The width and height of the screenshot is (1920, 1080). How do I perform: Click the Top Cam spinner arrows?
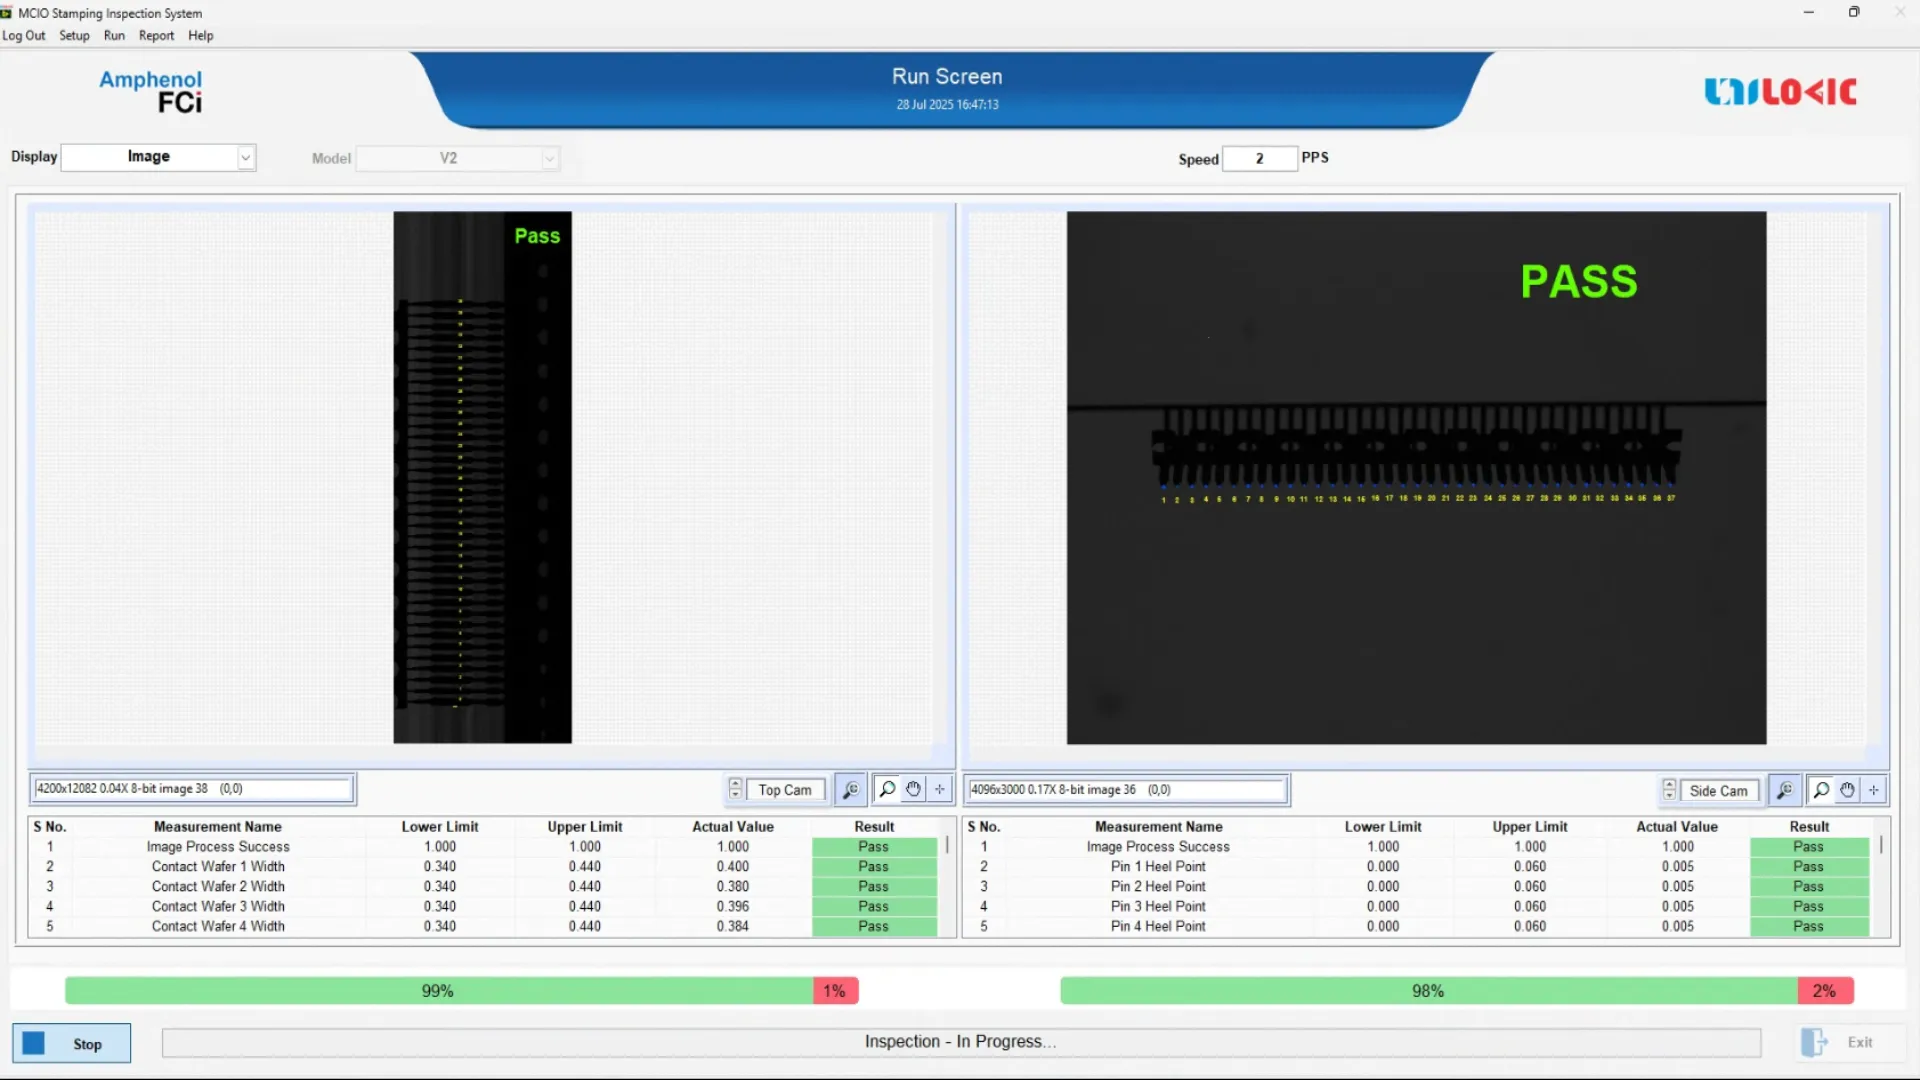[x=735, y=790]
